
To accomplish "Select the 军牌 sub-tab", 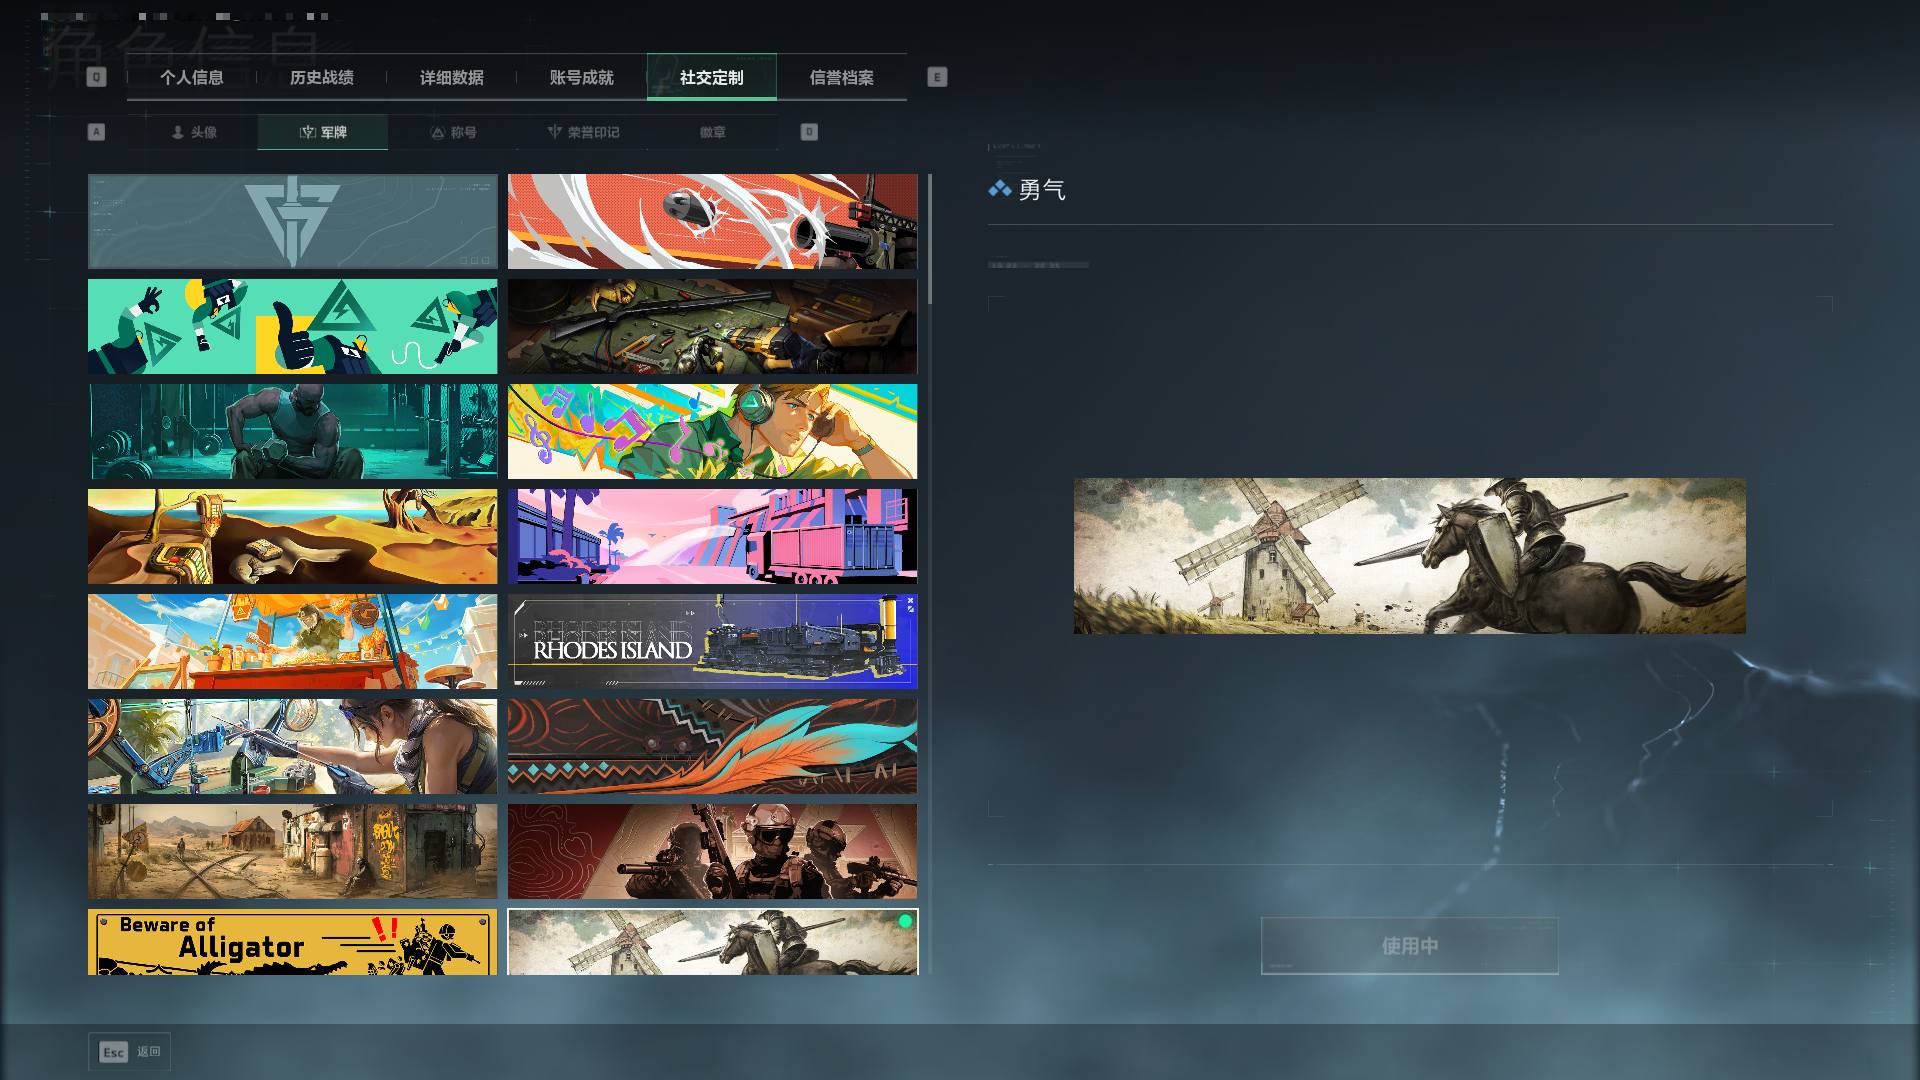I will (x=323, y=132).
